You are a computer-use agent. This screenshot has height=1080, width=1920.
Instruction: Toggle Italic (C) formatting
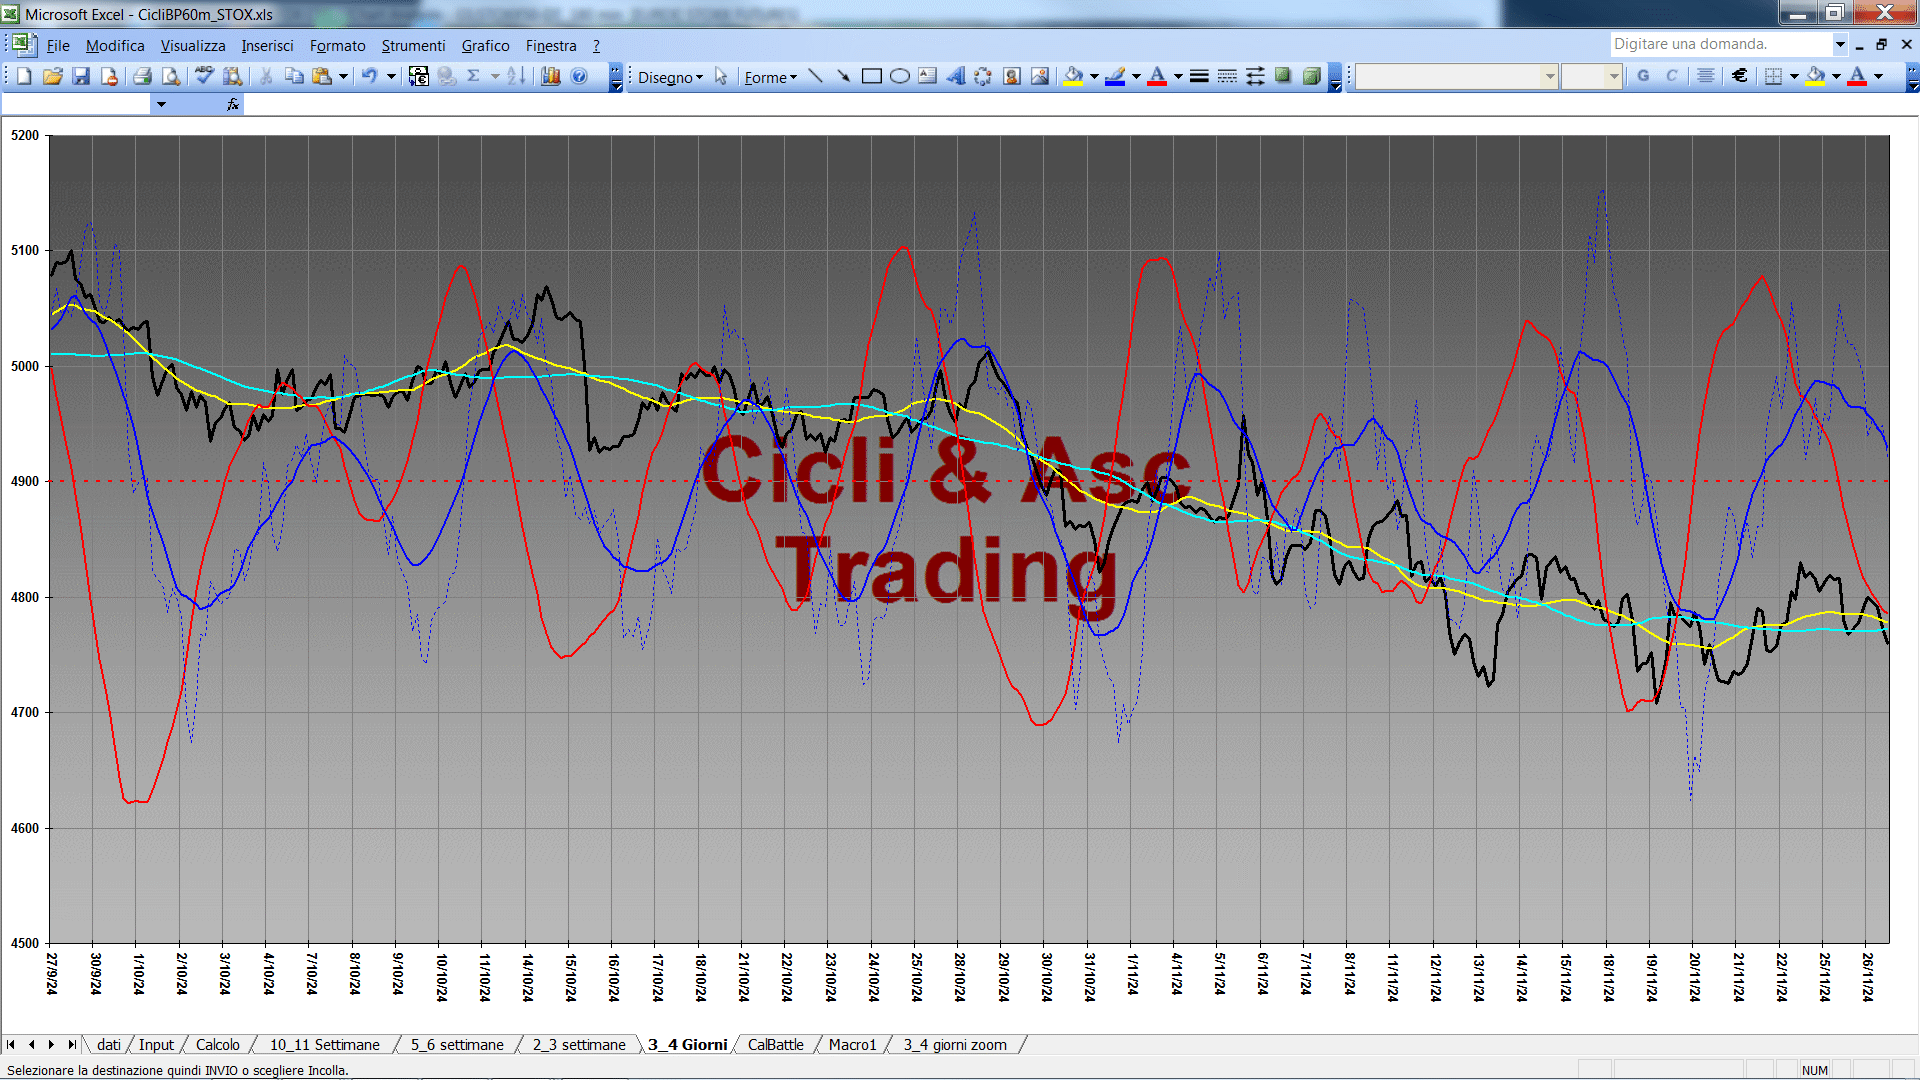pos(1671,76)
